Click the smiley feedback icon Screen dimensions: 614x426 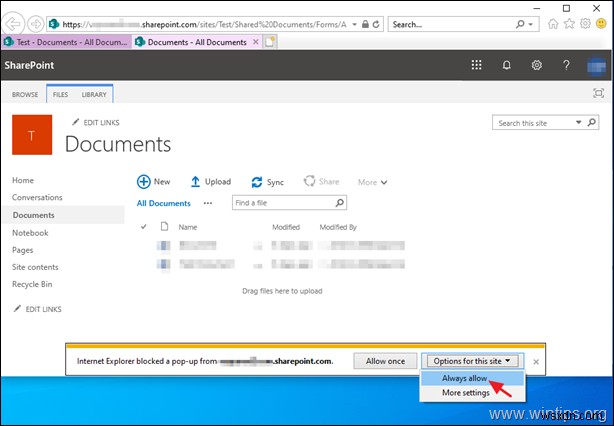(601, 24)
